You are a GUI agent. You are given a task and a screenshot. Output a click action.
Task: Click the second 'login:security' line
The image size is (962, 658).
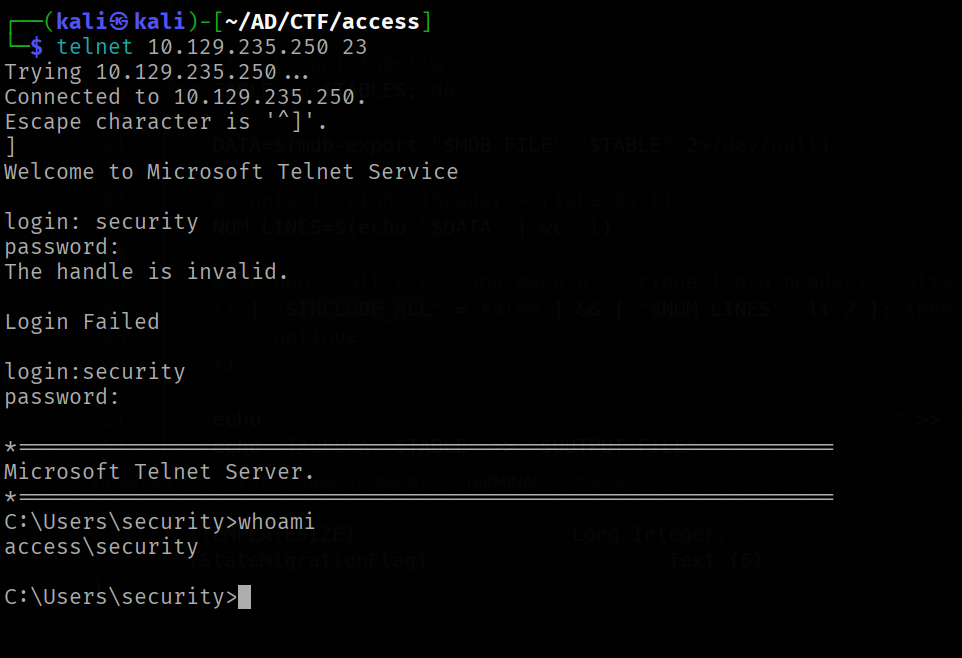[94, 373]
